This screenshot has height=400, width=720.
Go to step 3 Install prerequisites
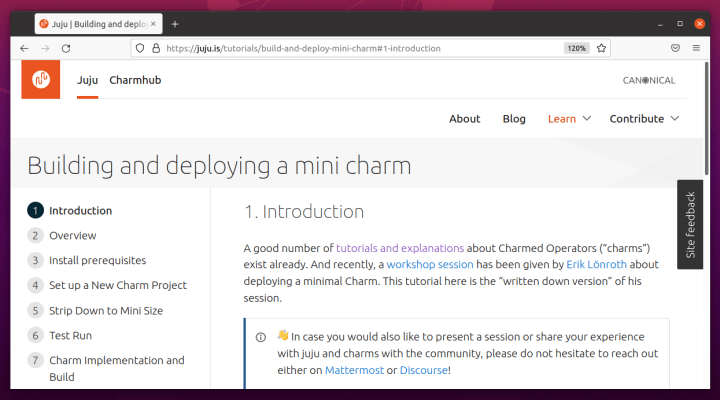(x=87, y=260)
